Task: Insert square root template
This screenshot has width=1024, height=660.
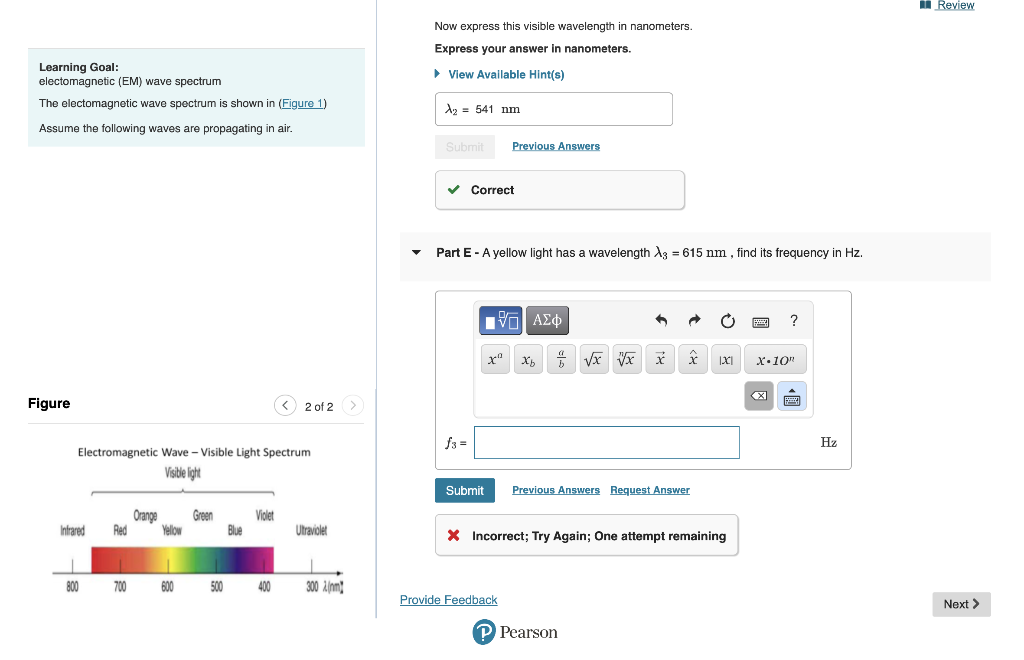Action: coord(594,360)
